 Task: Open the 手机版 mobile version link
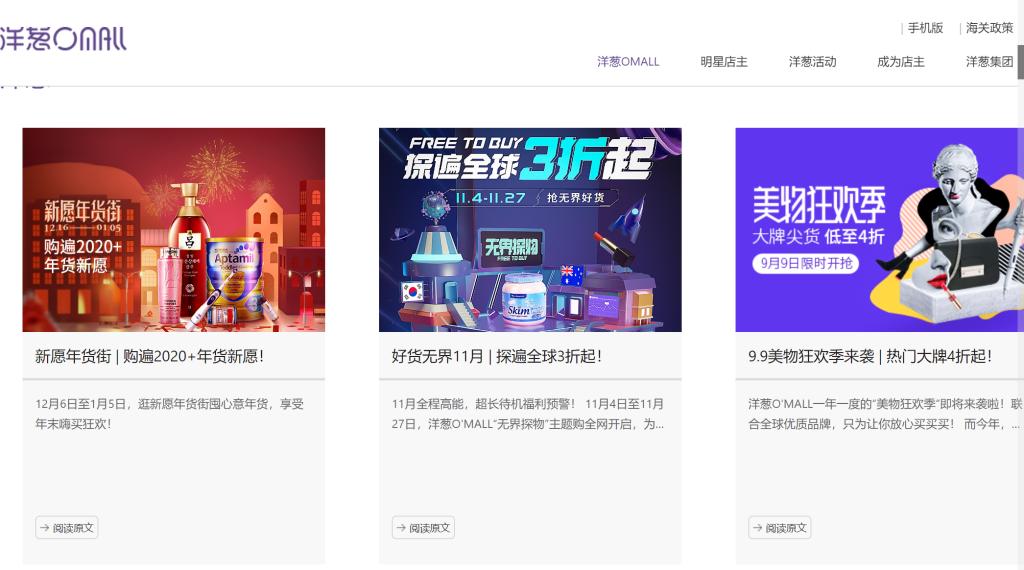(925, 28)
